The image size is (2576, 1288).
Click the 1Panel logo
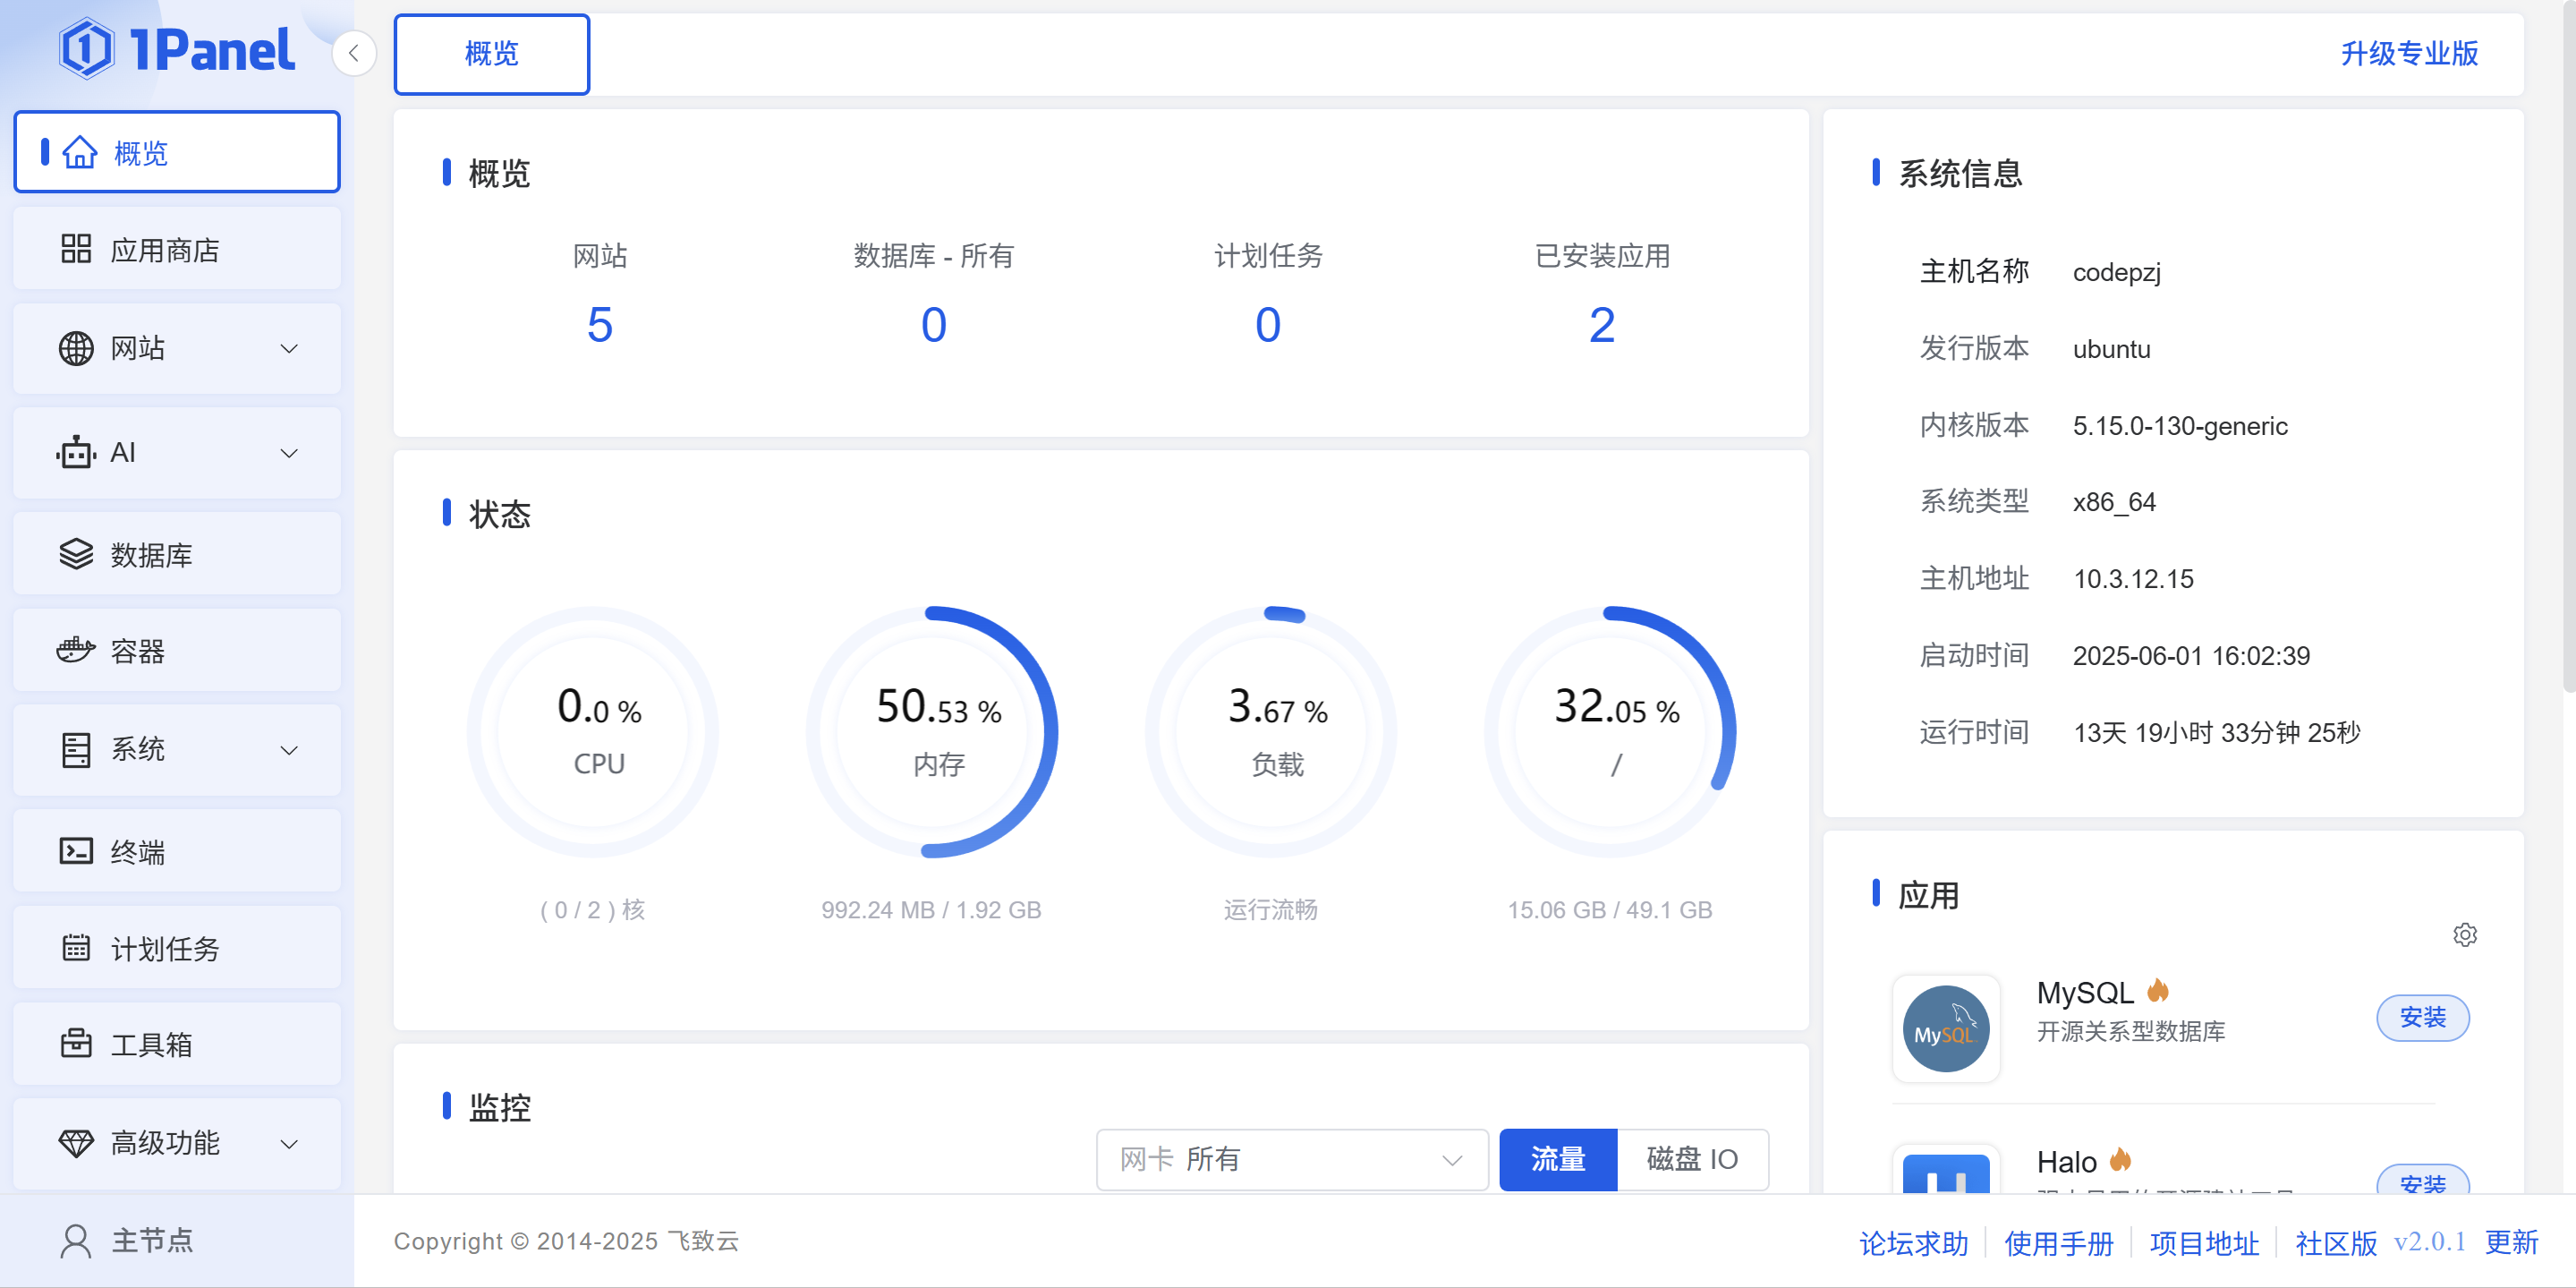click(176, 49)
